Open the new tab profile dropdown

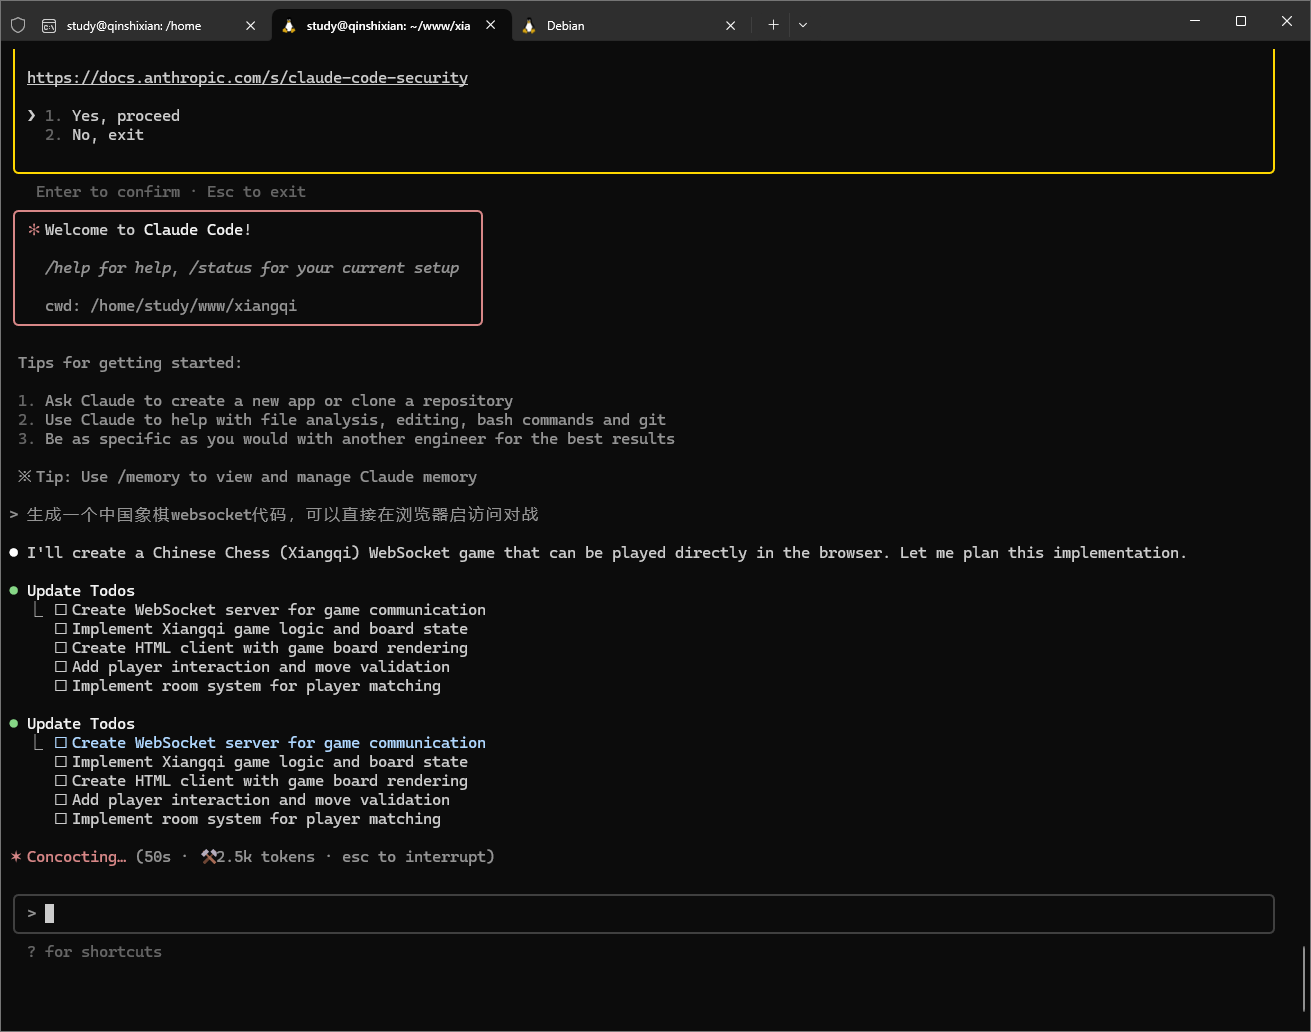[803, 25]
